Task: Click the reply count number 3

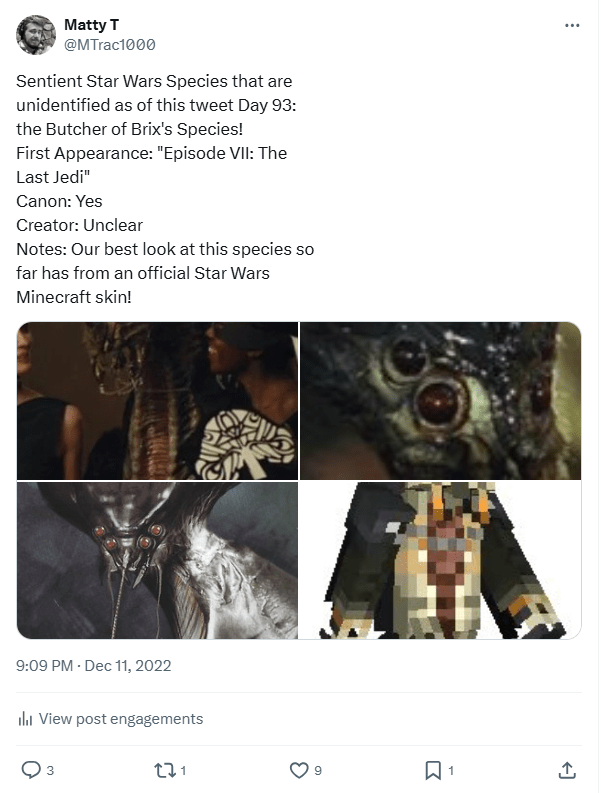Action: (50, 770)
